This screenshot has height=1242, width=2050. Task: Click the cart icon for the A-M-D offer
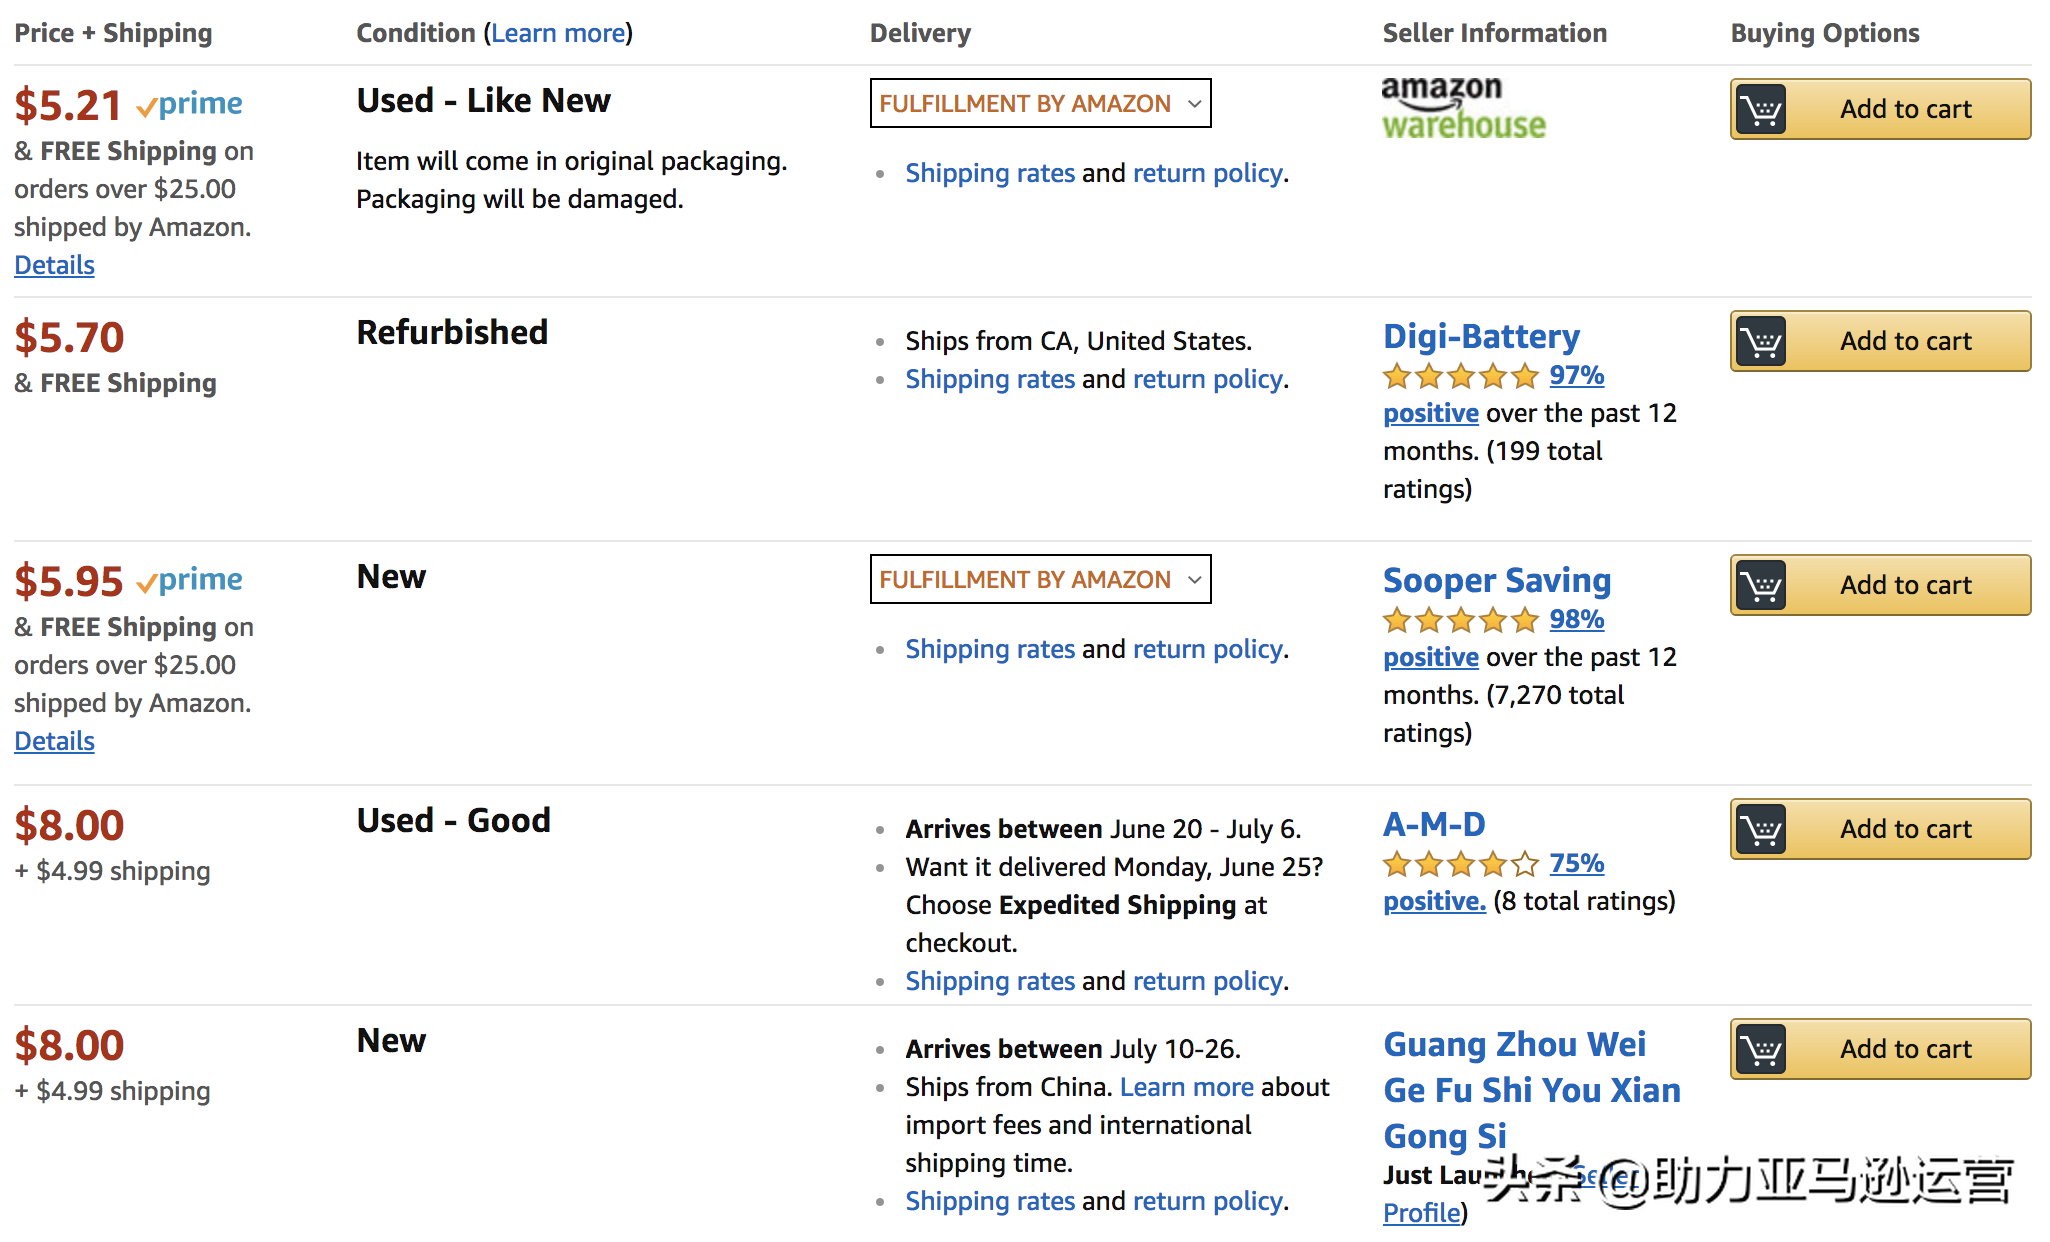pos(1761,829)
